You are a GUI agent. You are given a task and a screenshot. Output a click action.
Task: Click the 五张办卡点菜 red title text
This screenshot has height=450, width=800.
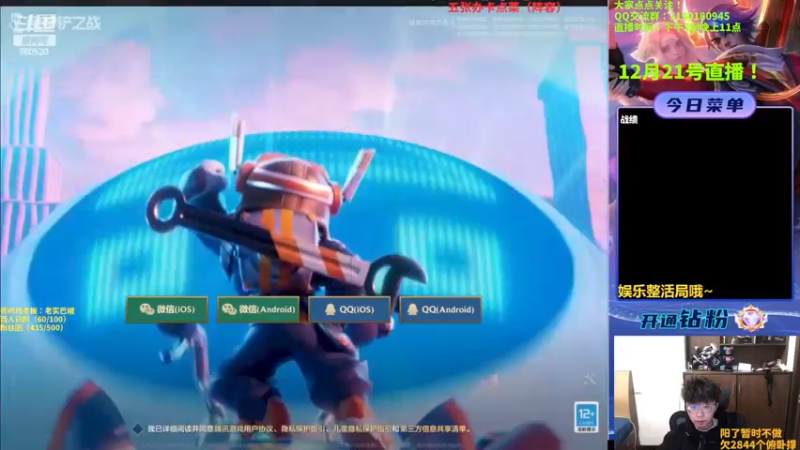(x=504, y=7)
